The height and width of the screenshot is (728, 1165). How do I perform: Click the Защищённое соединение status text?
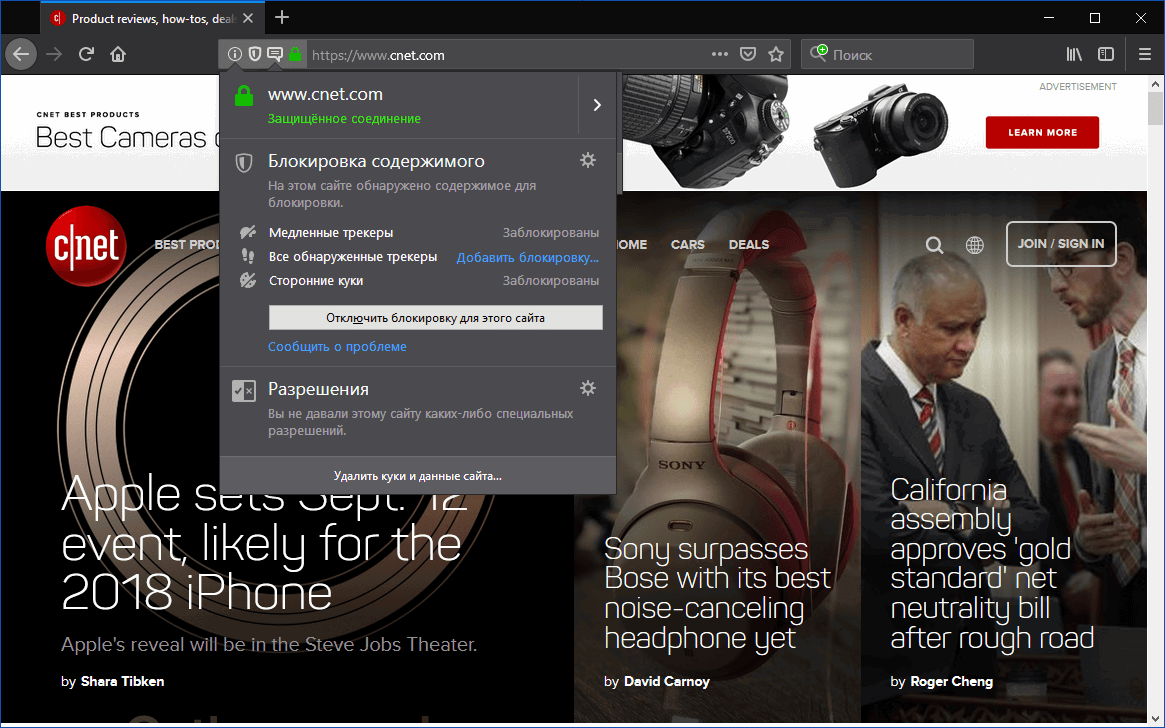coord(344,119)
